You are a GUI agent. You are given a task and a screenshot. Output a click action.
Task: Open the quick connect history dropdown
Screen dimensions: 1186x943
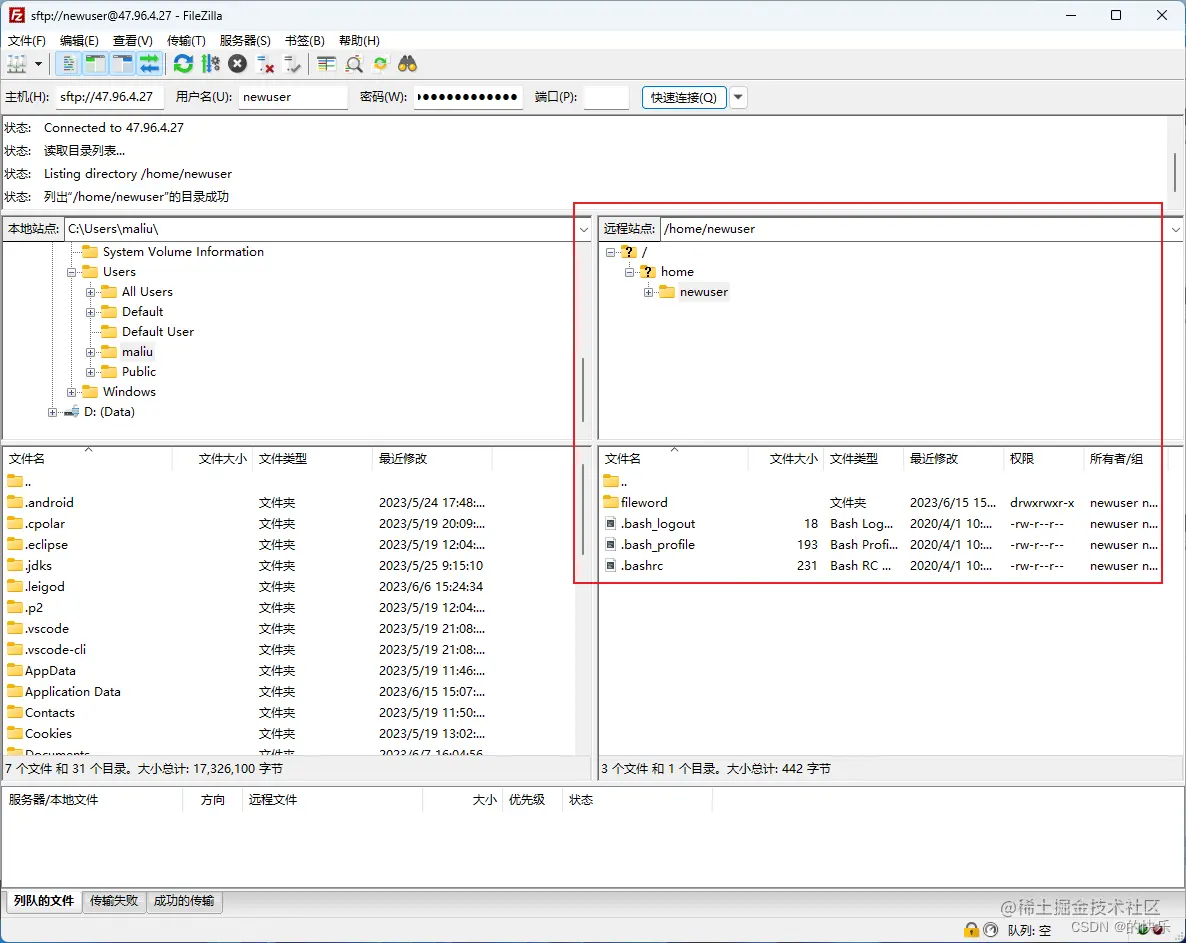coord(738,98)
